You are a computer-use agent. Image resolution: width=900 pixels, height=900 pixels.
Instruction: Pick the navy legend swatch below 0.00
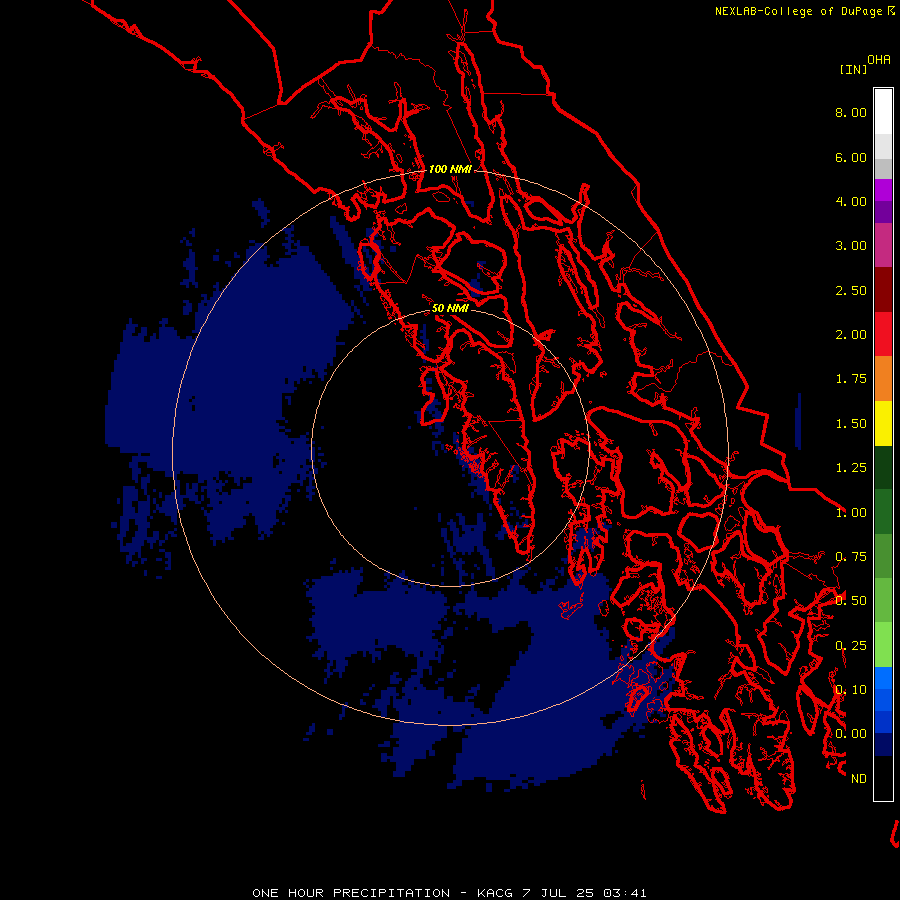883,744
